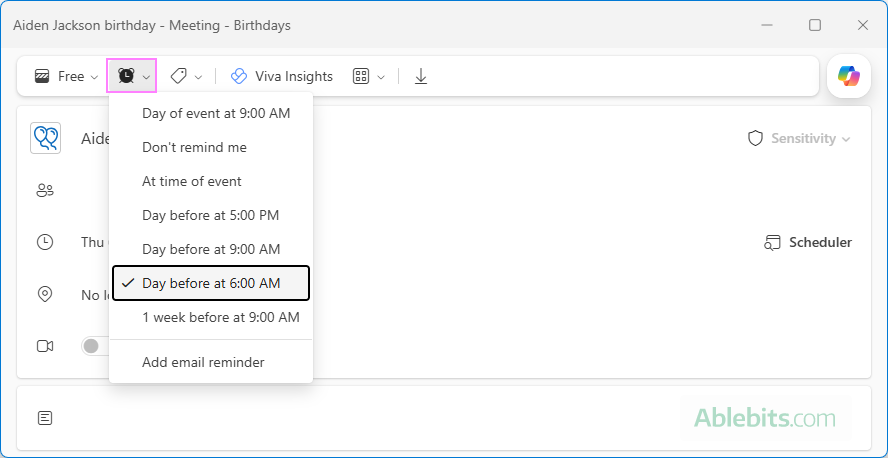Open the Copilot button
888x458 pixels.
tap(848, 76)
